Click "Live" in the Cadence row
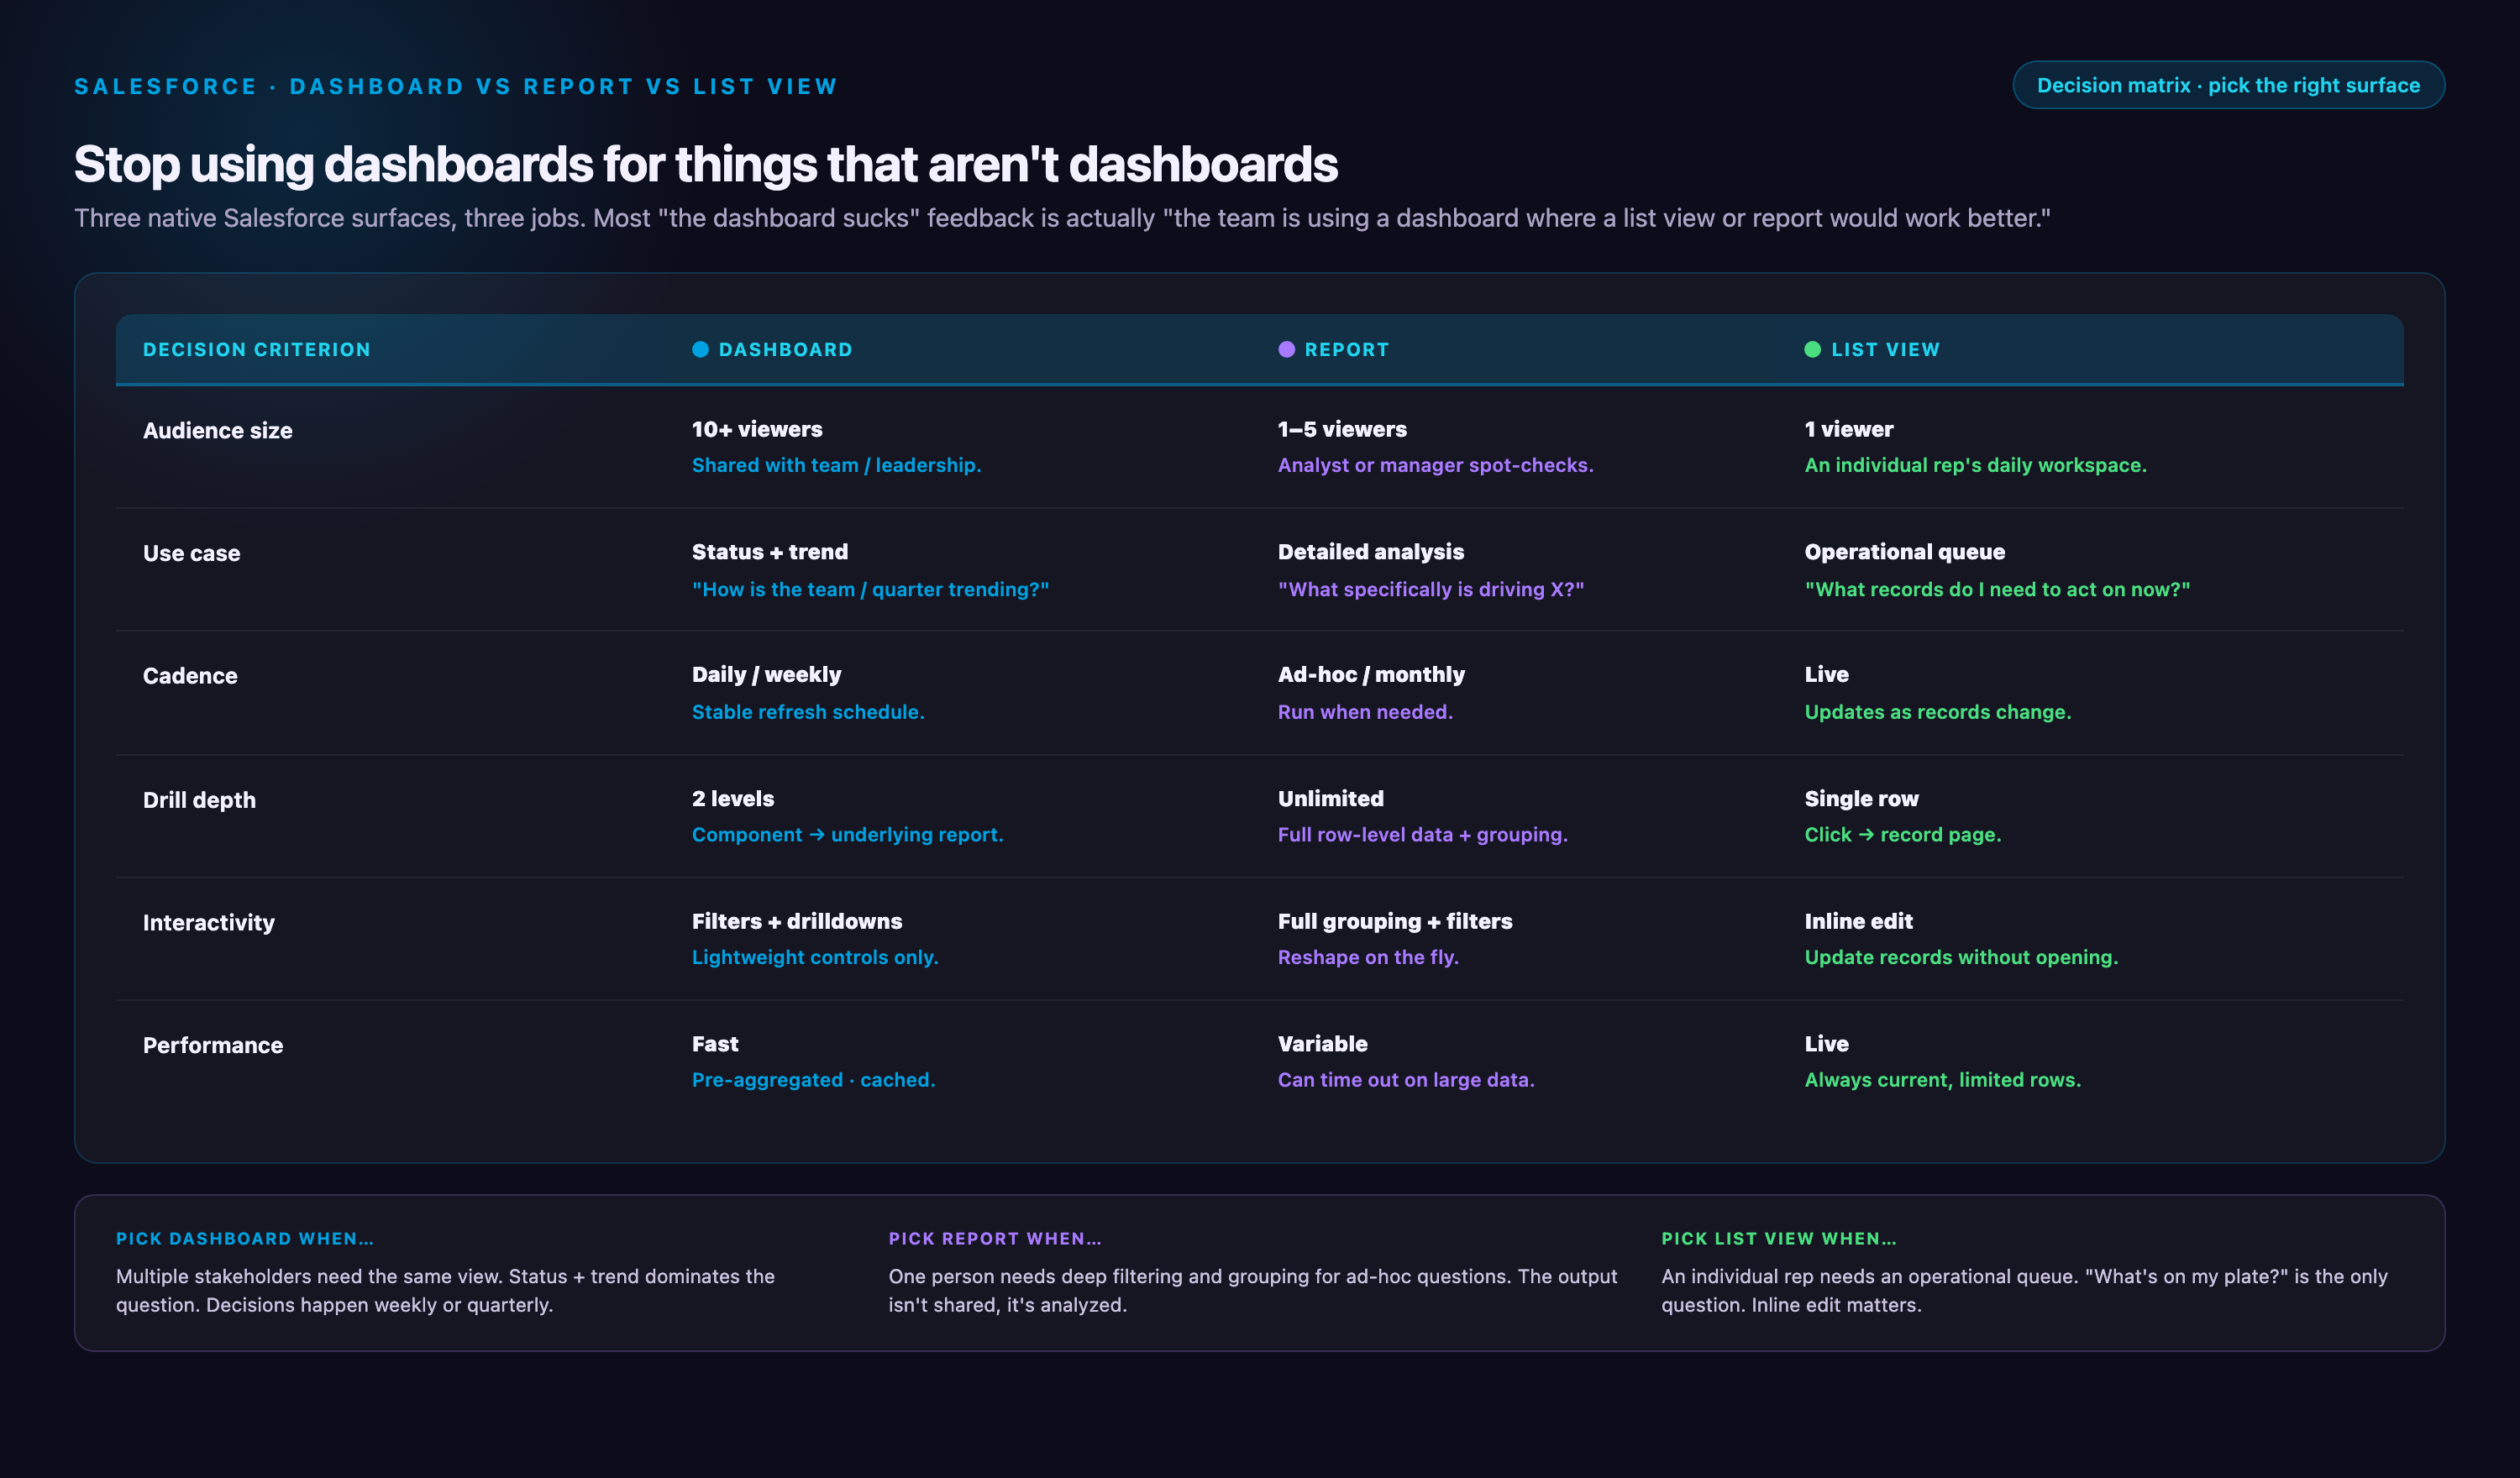 [x=1826, y=675]
